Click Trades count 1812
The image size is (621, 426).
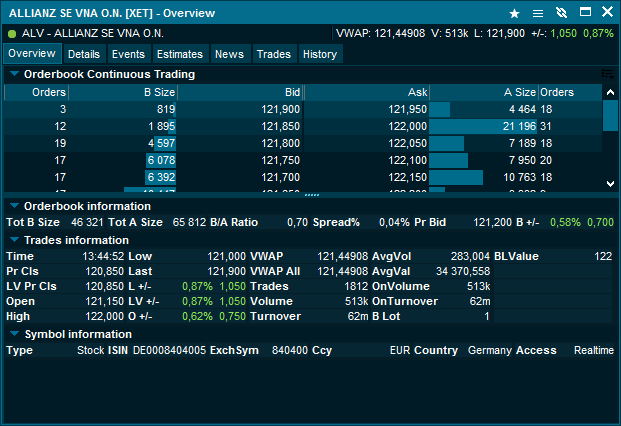tap(356, 287)
